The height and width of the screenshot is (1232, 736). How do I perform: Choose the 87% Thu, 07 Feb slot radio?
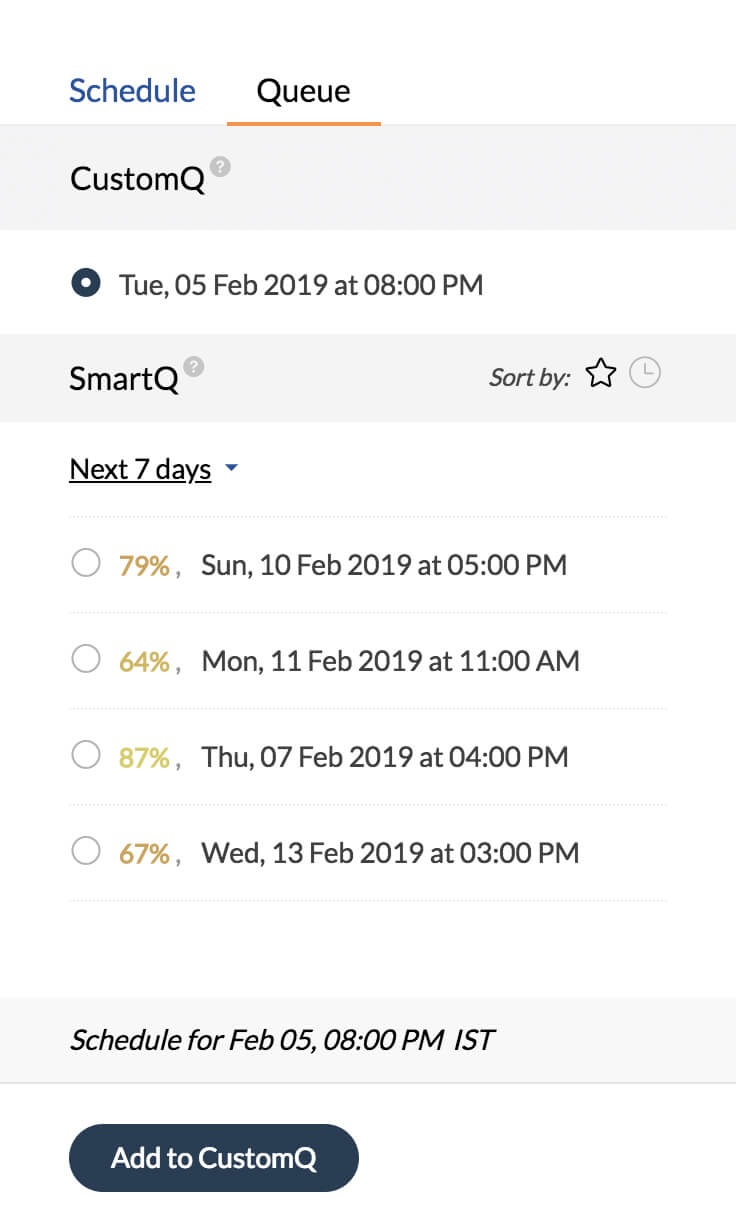click(x=86, y=756)
